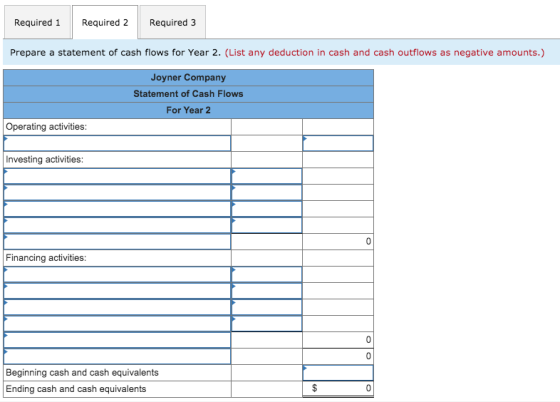This screenshot has width=560, height=402.
Task: Click the Investing activities: label
Action: coord(45,159)
